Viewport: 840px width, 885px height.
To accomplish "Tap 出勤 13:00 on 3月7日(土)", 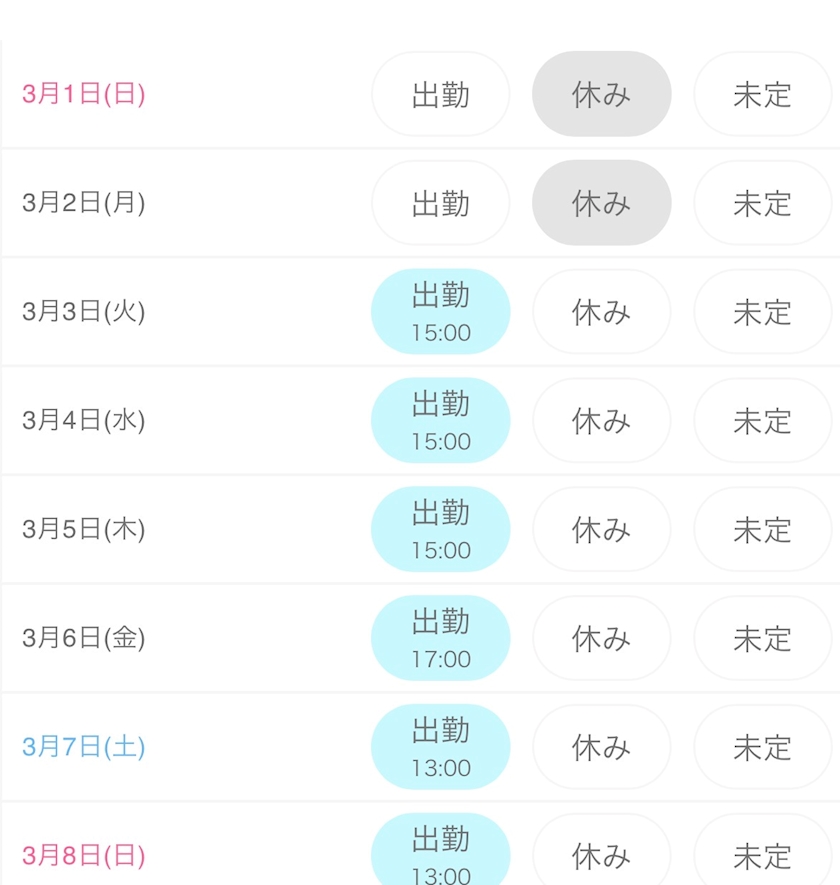I will [440, 747].
